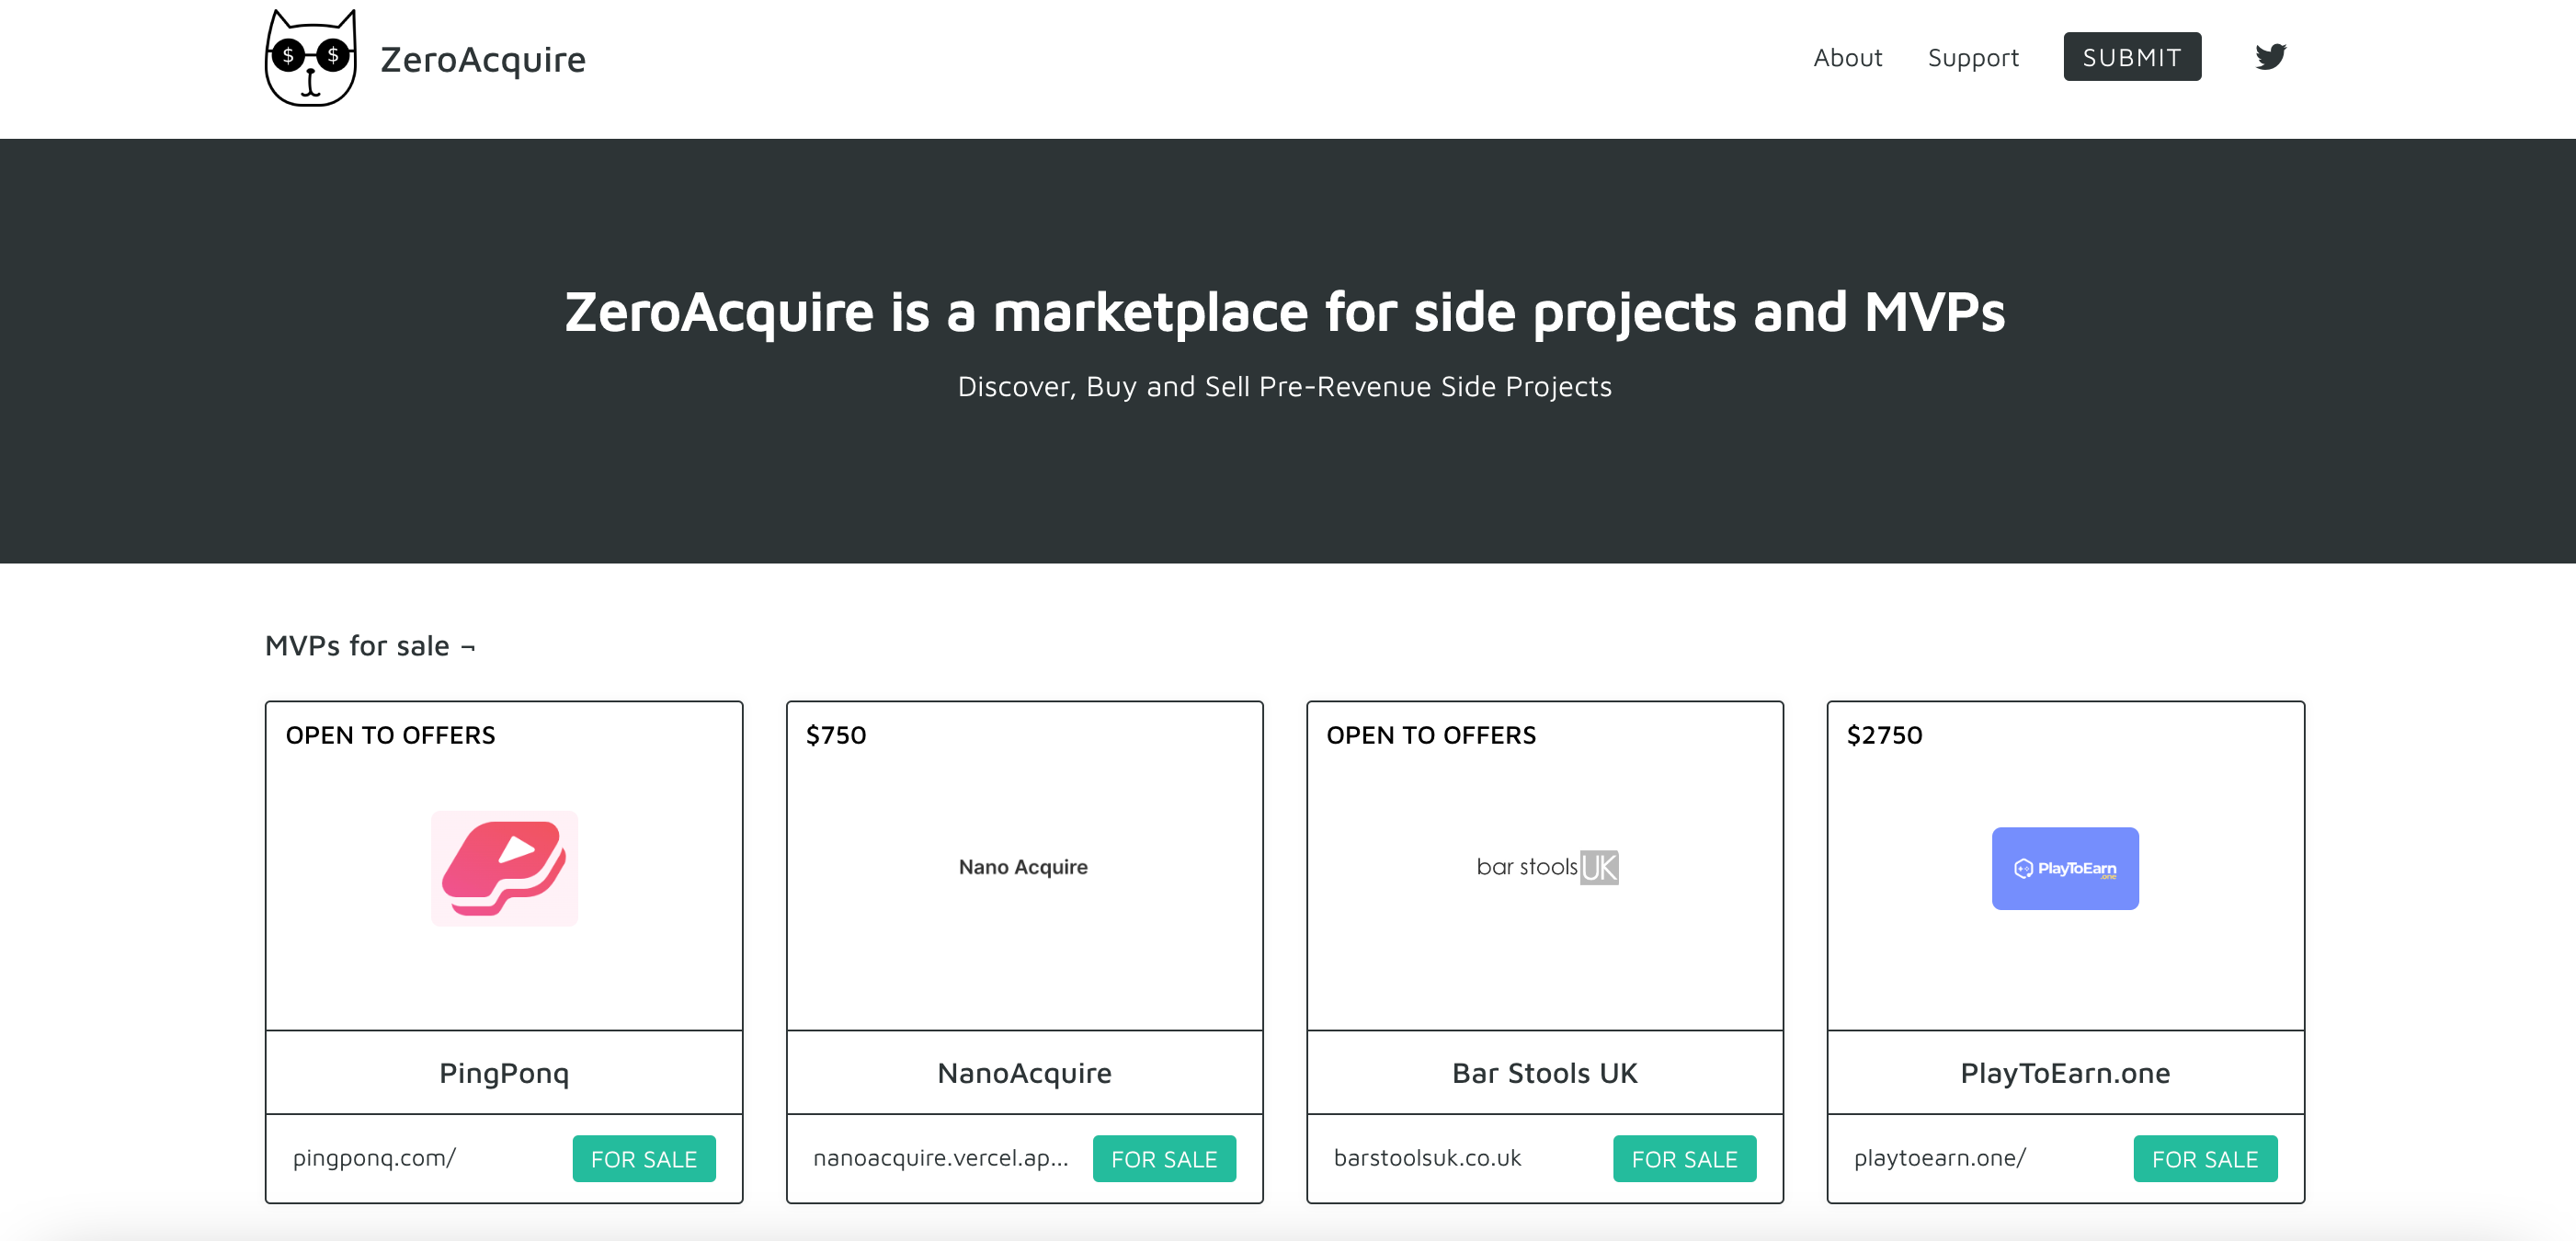
Task: Click the hero headline about side projects and MVPs
Action: [x=1285, y=312]
